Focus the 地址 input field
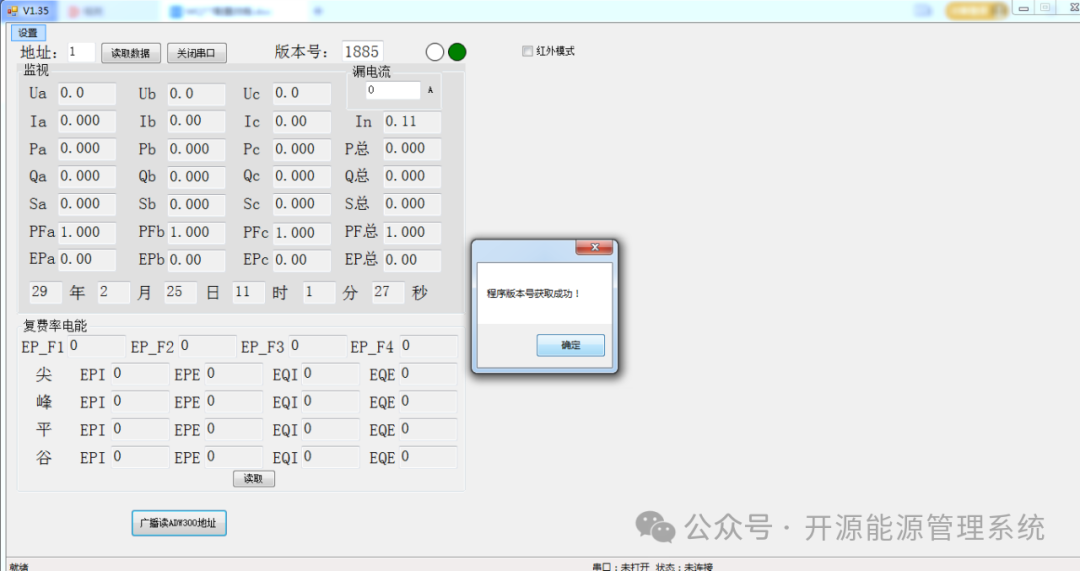The height and width of the screenshot is (571, 1080). 81,52
